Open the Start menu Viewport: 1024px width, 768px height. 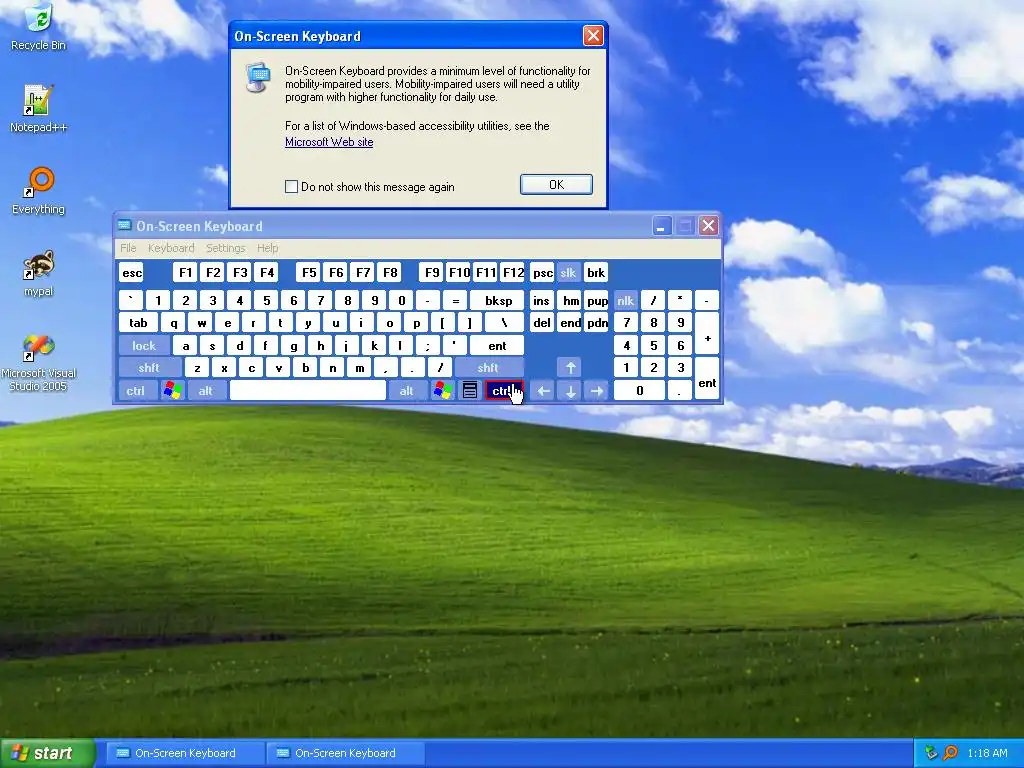click(47, 753)
